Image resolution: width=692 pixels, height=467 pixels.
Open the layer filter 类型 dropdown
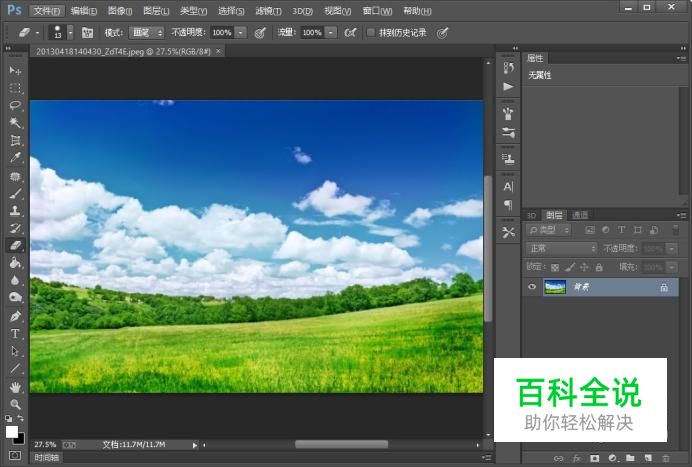click(x=561, y=230)
